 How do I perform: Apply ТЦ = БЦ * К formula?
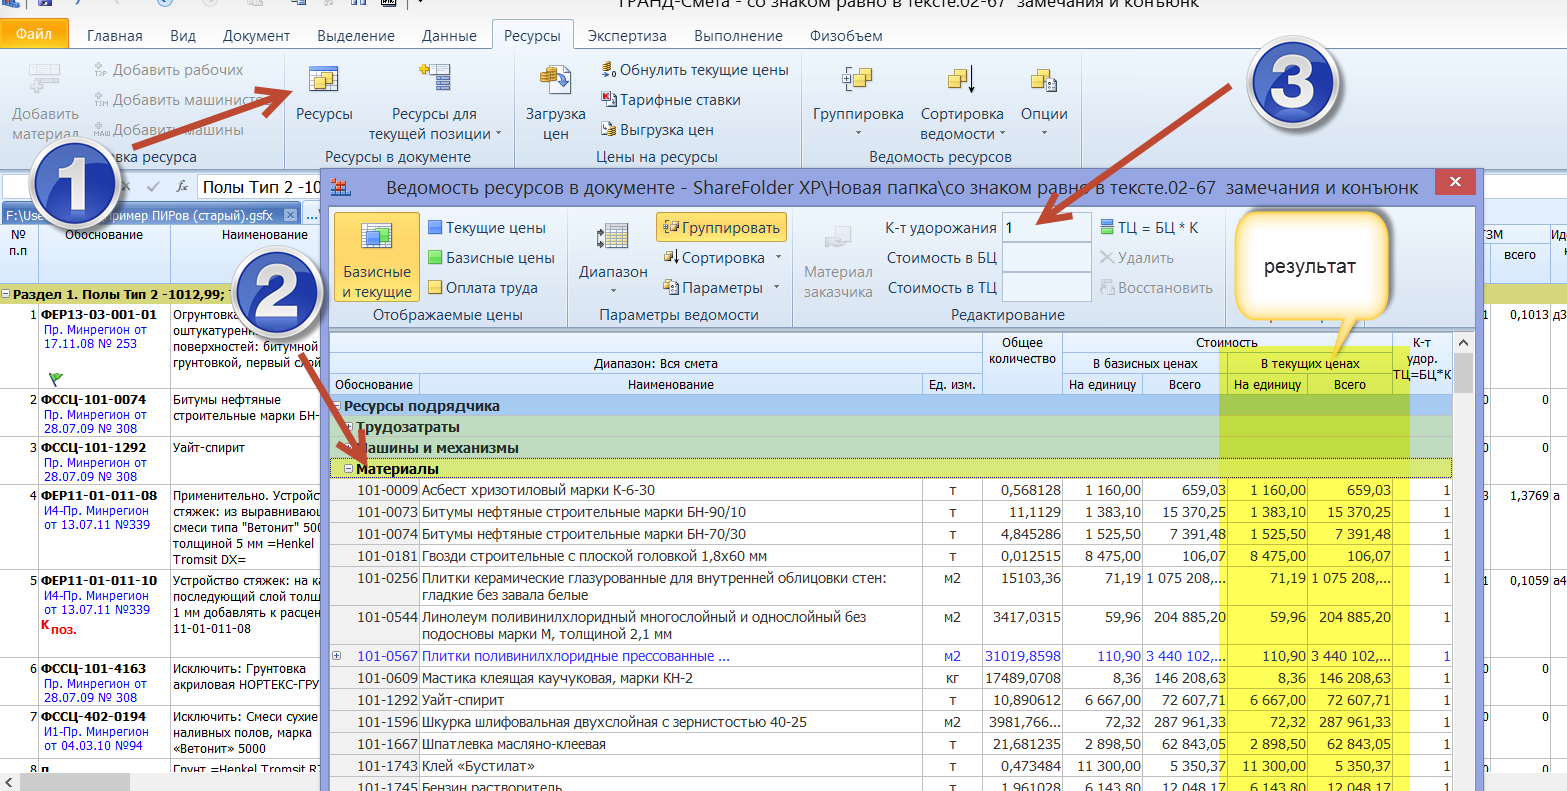click(x=1149, y=228)
